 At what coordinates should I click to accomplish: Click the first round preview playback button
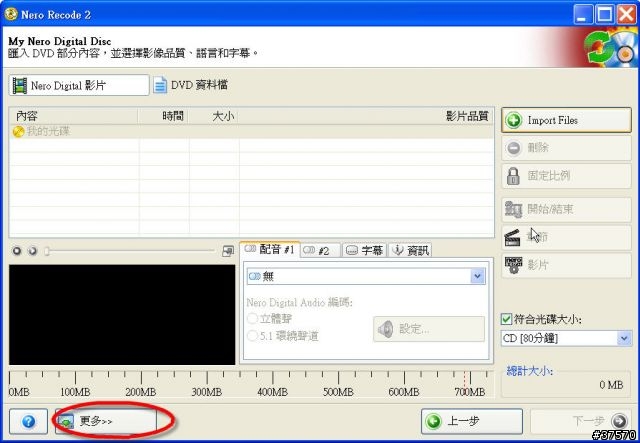(x=17, y=251)
